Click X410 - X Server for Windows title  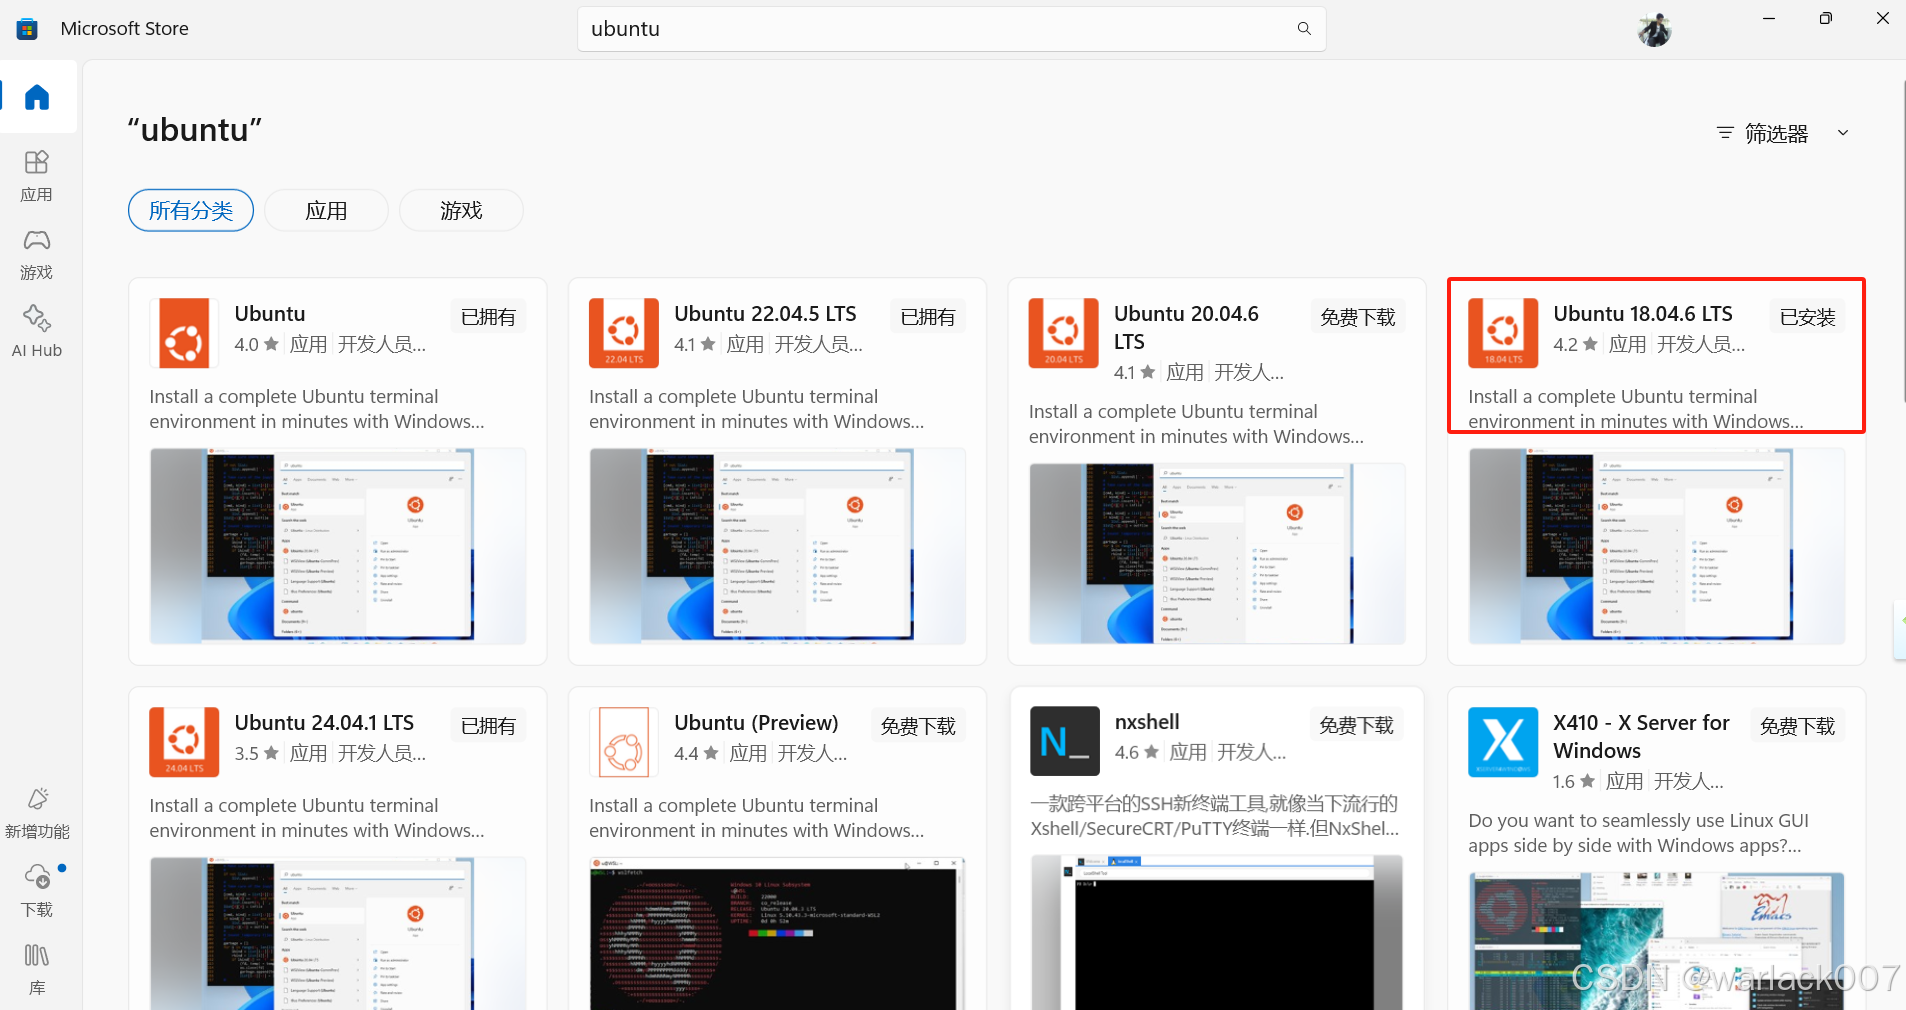[1641, 737]
